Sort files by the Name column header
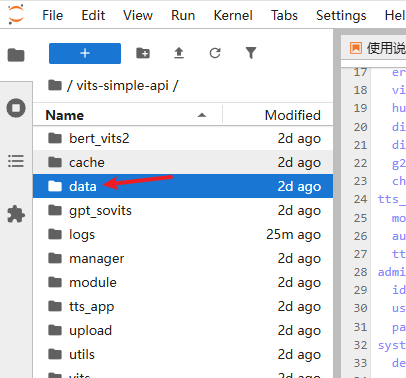Image resolution: width=406 pixels, height=378 pixels. tap(128, 115)
